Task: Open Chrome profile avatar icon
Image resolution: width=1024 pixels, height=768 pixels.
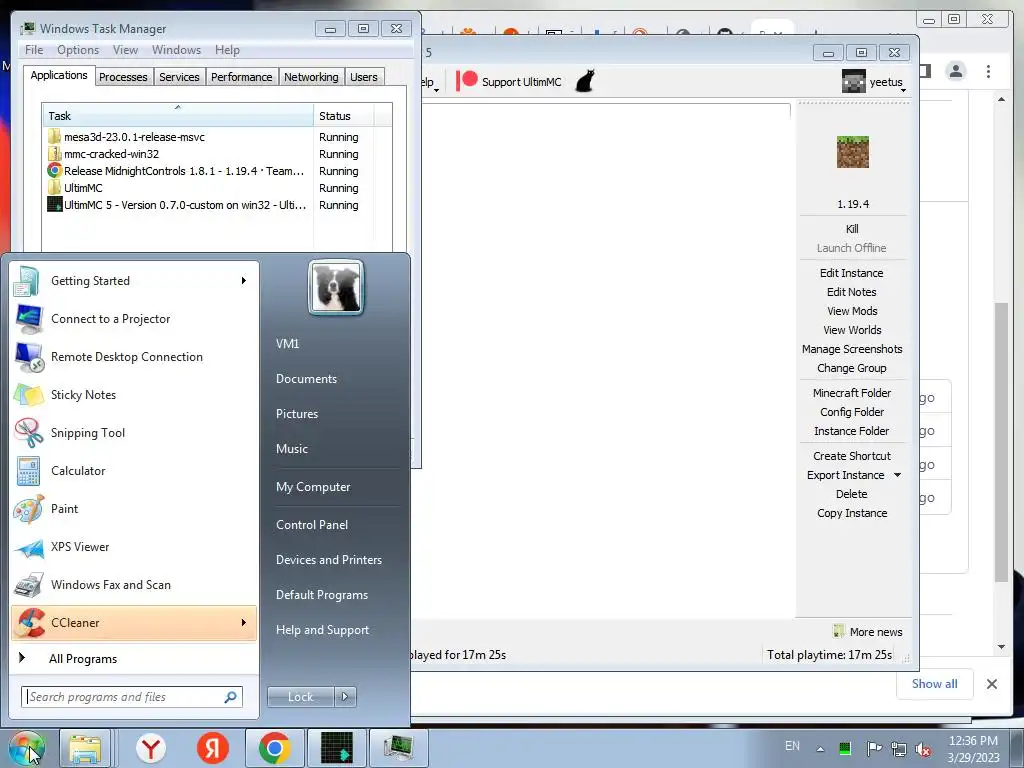Action: coord(955,71)
